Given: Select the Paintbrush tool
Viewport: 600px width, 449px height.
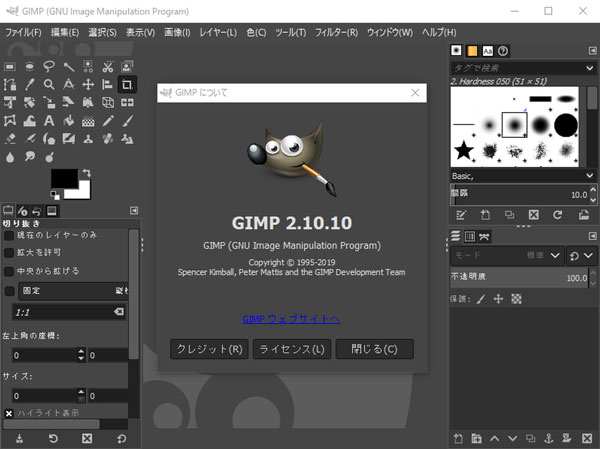Looking at the screenshot, I should coord(127,121).
